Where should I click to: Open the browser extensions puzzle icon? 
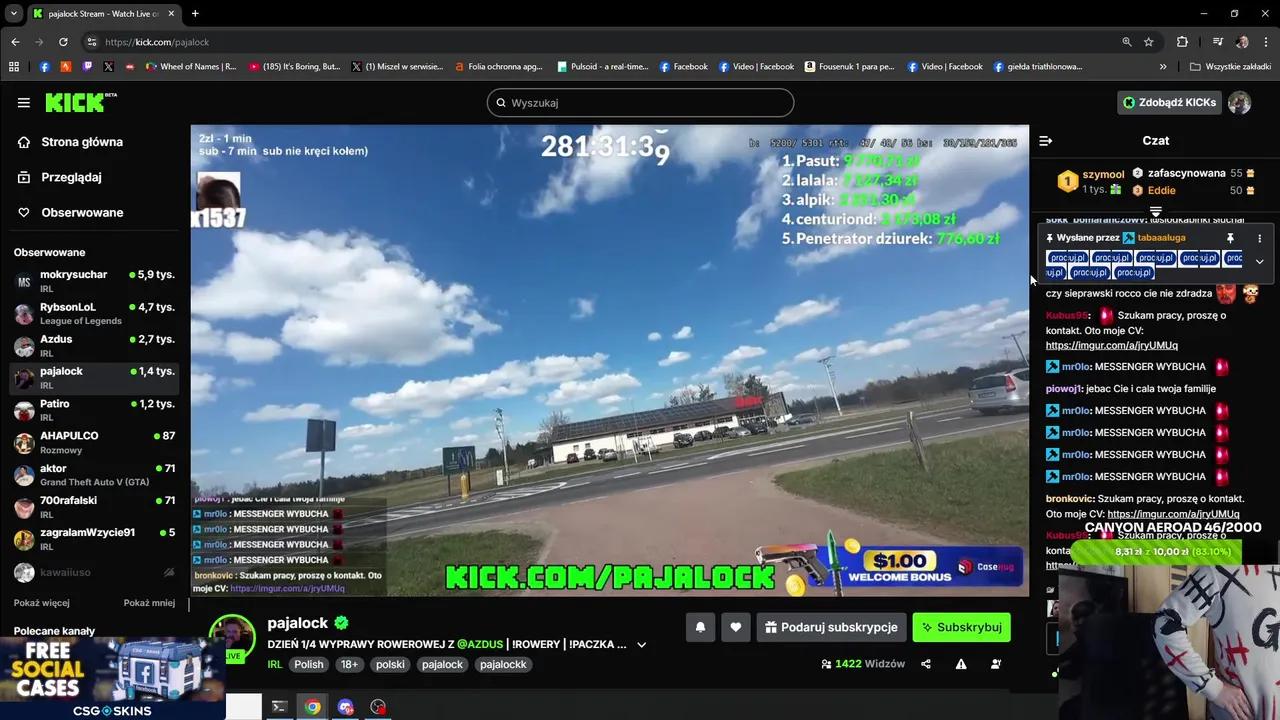click(x=1182, y=42)
